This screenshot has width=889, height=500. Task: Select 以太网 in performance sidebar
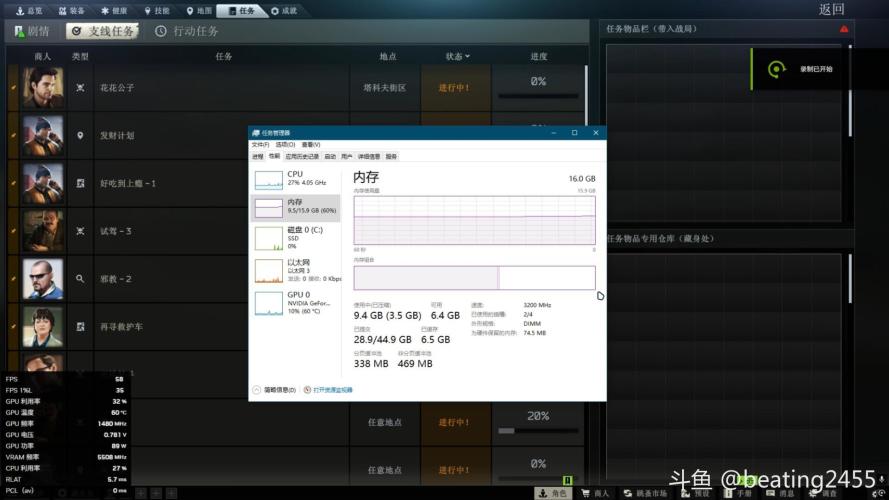(x=296, y=271)
